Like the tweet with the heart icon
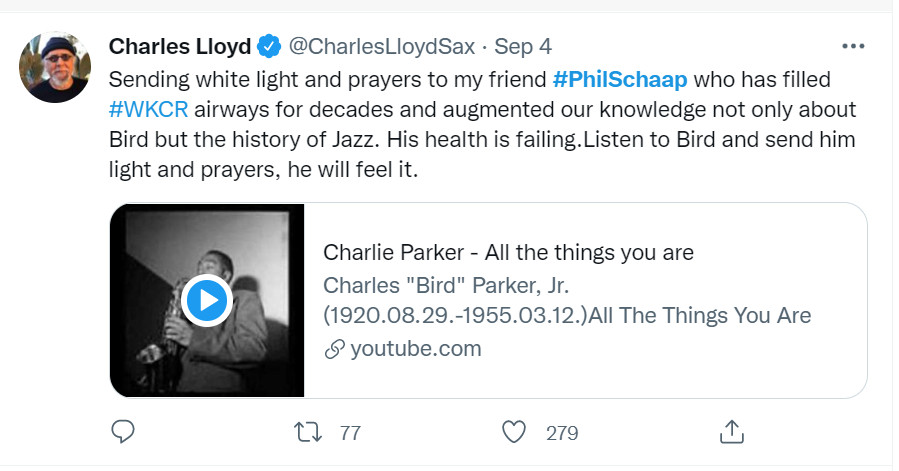This screenshot has width=899, height=471. (514, 432)
